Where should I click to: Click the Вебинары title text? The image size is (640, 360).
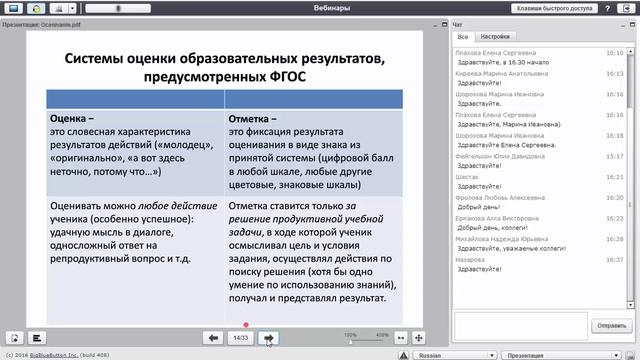point(332,8)
